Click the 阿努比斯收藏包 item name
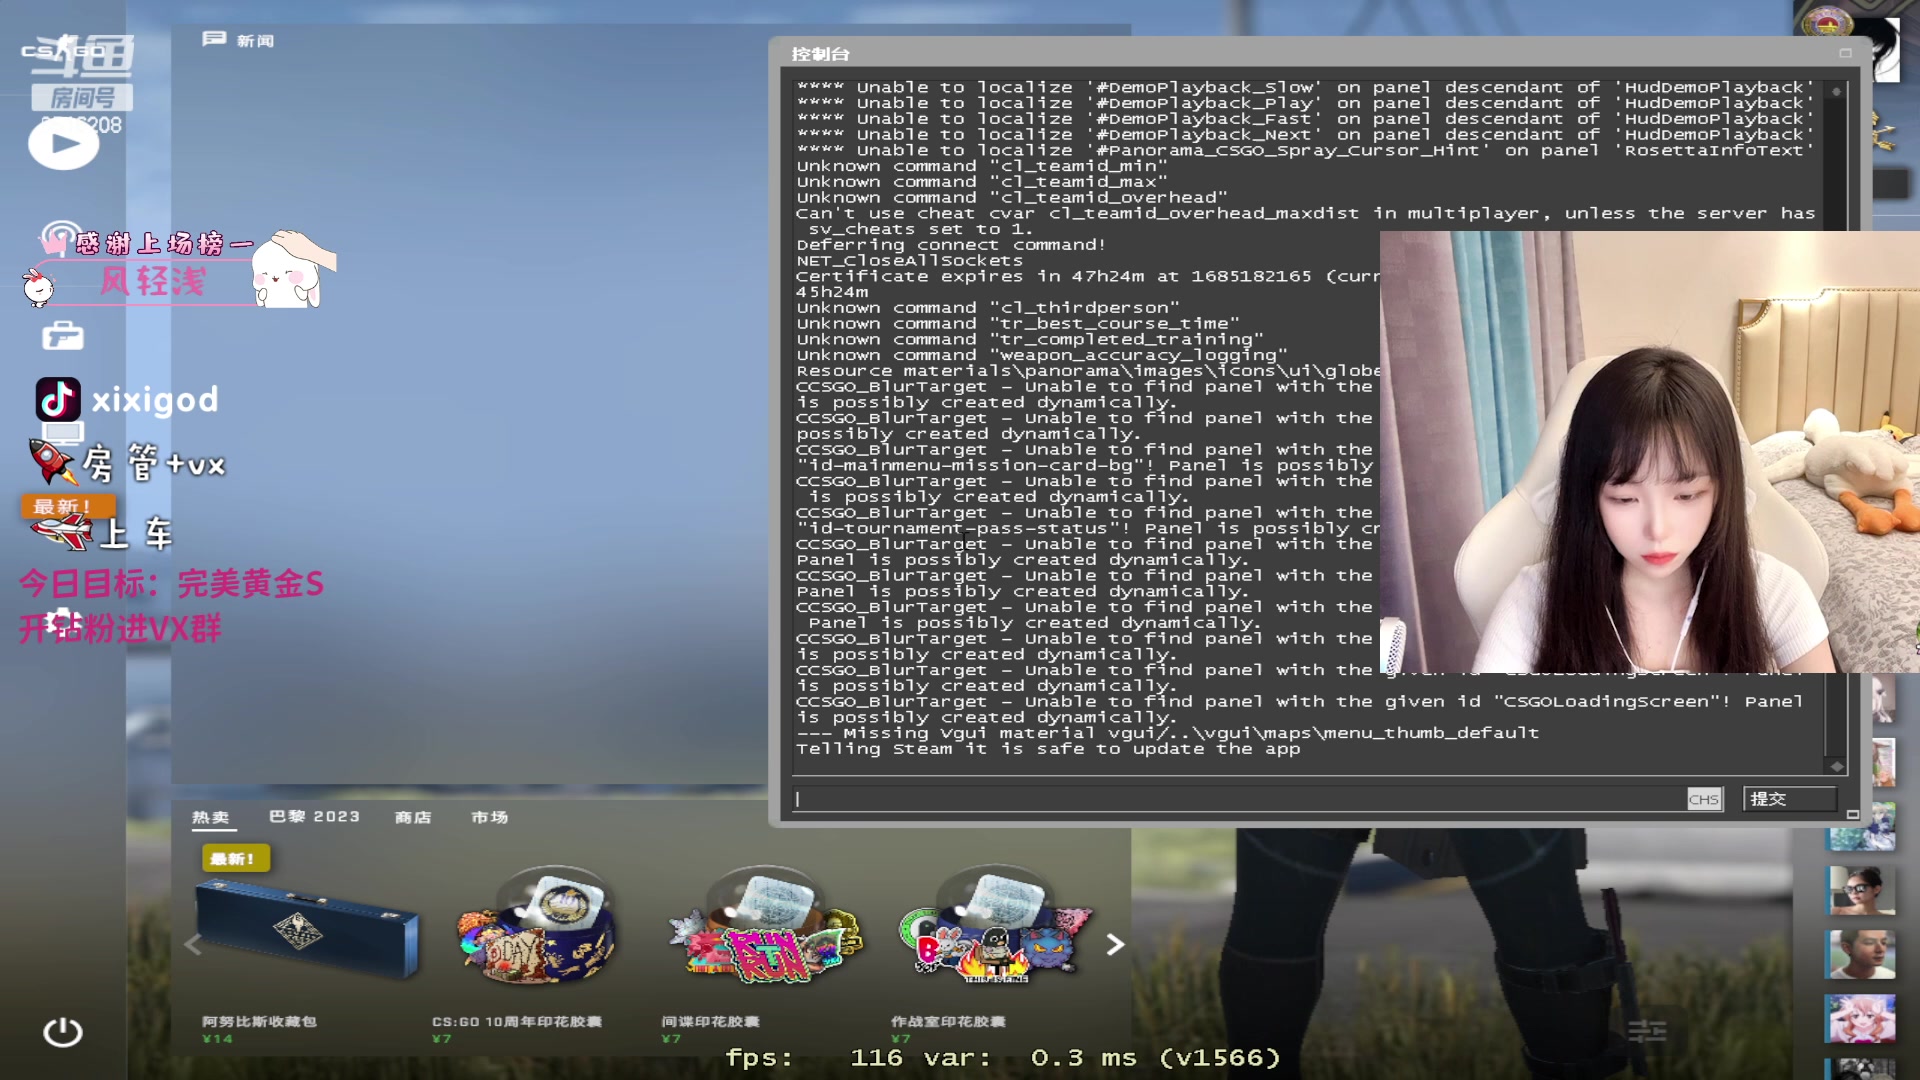The image size is (1920, 1080). 259,1021
